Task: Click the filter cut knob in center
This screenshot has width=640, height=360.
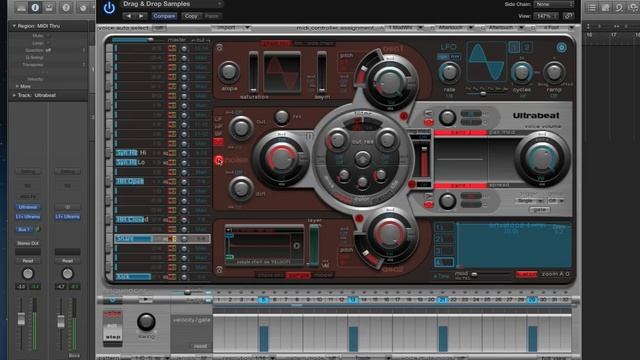Action: tap(337, 140)
